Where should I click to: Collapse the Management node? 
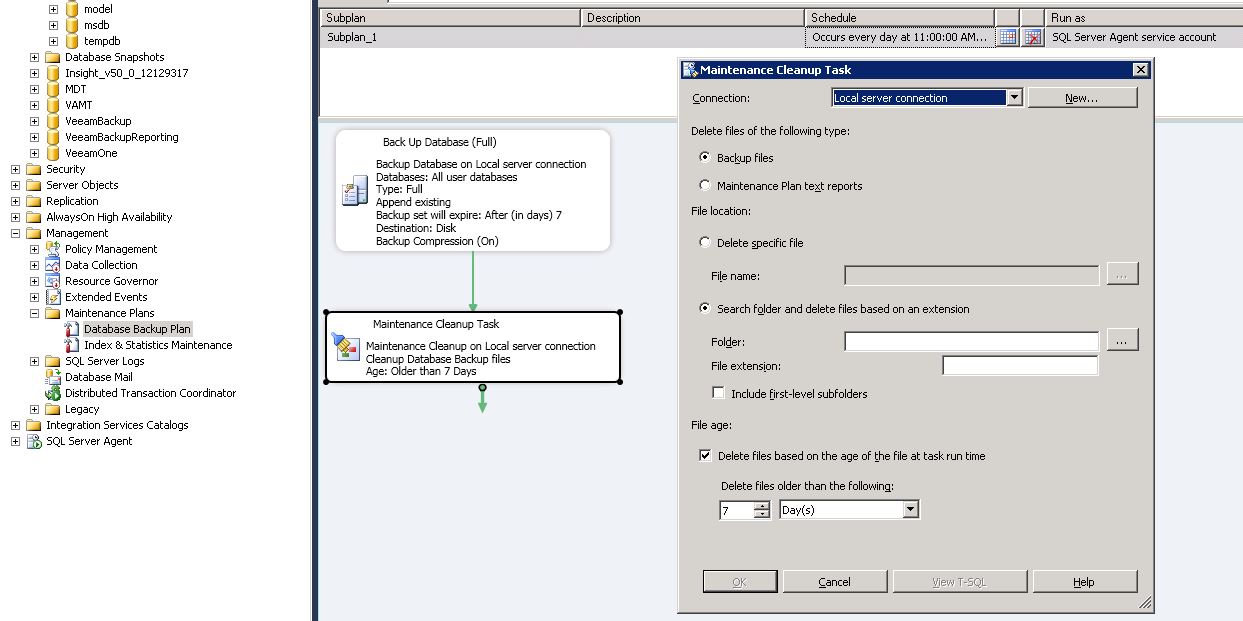(15, 233)
